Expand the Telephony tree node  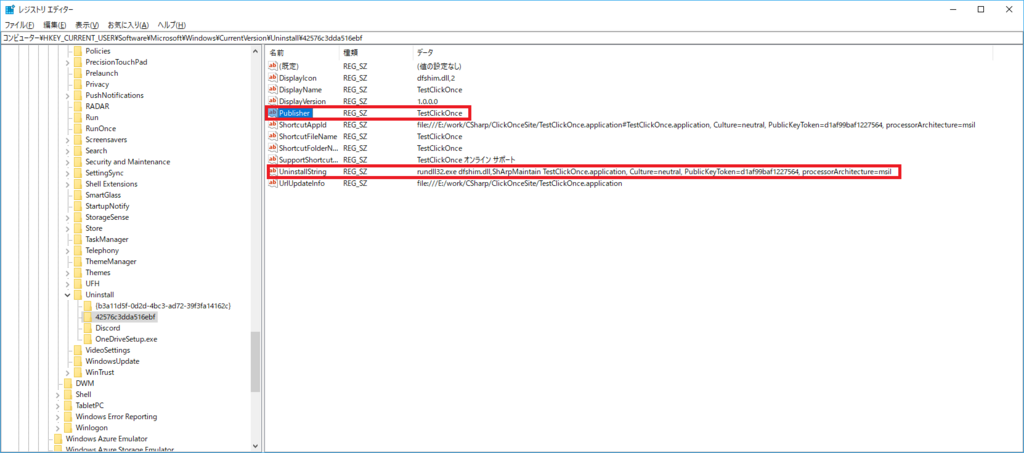[x=69, y=251]
